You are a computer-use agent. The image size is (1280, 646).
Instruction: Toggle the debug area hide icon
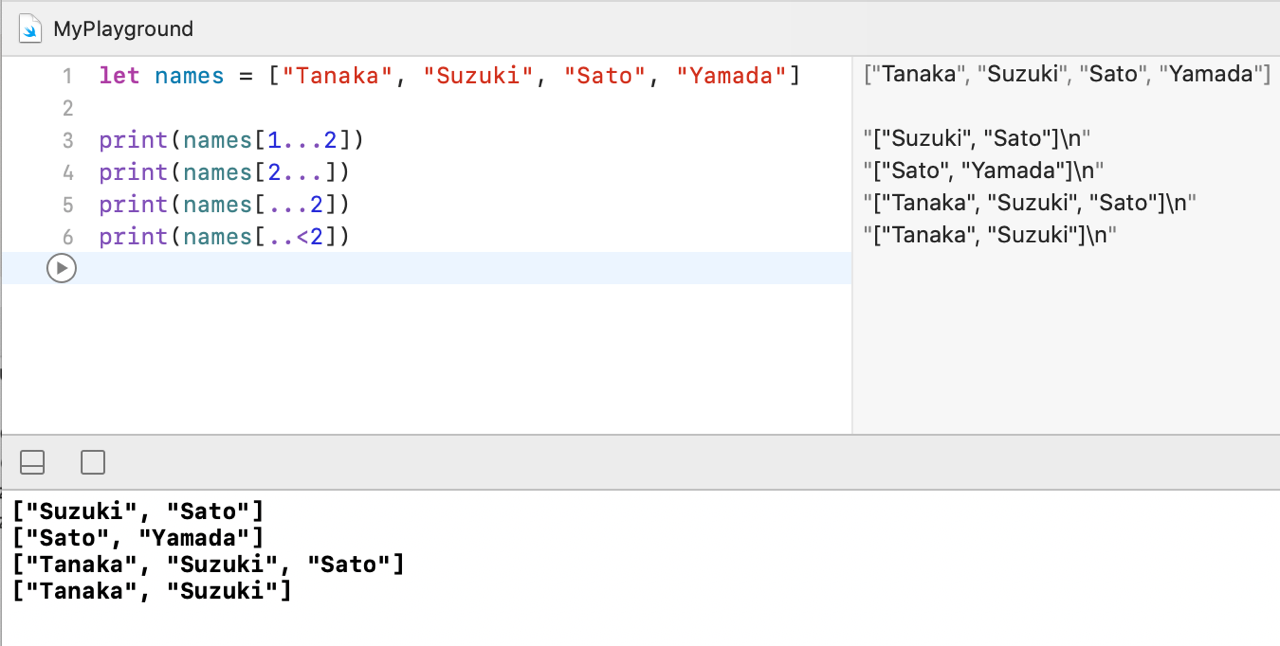click(33, 462)
